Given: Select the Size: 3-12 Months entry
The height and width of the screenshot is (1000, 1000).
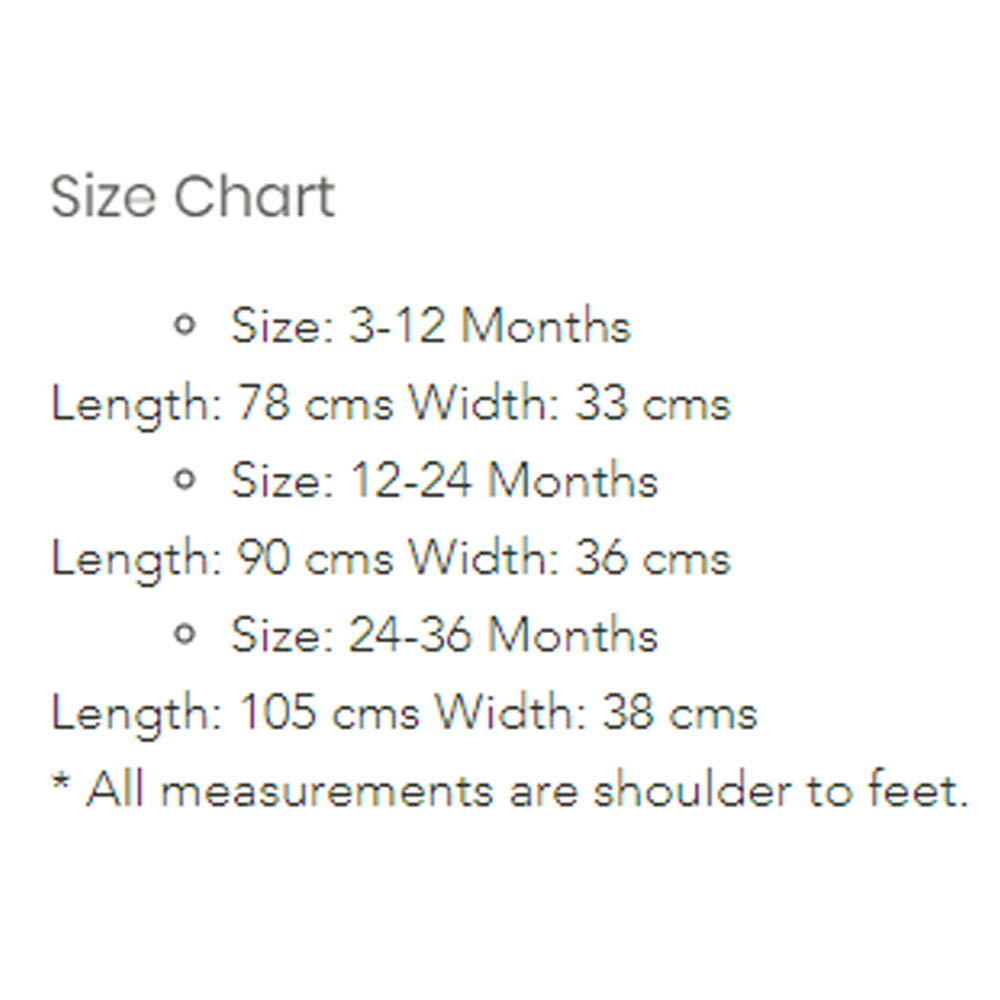Looking at the screenshot, I should [x=431, y=326].
